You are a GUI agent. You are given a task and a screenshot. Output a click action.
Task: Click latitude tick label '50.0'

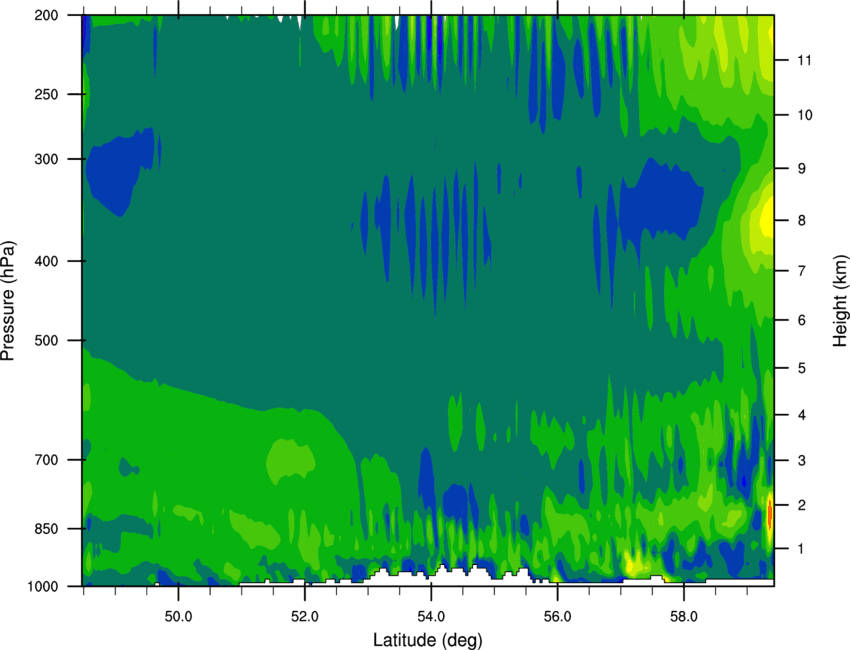click(x=178, y=617)
